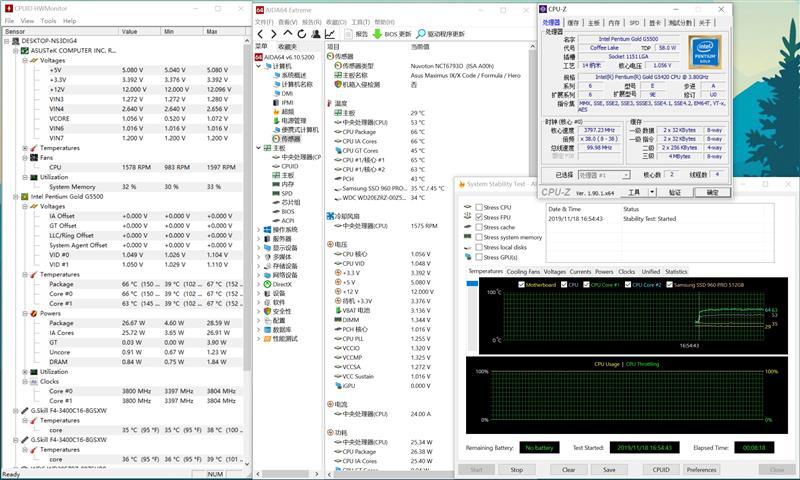
Task: Expand the Temperatures node under ASUSTeK
Action: pos(25,148)
